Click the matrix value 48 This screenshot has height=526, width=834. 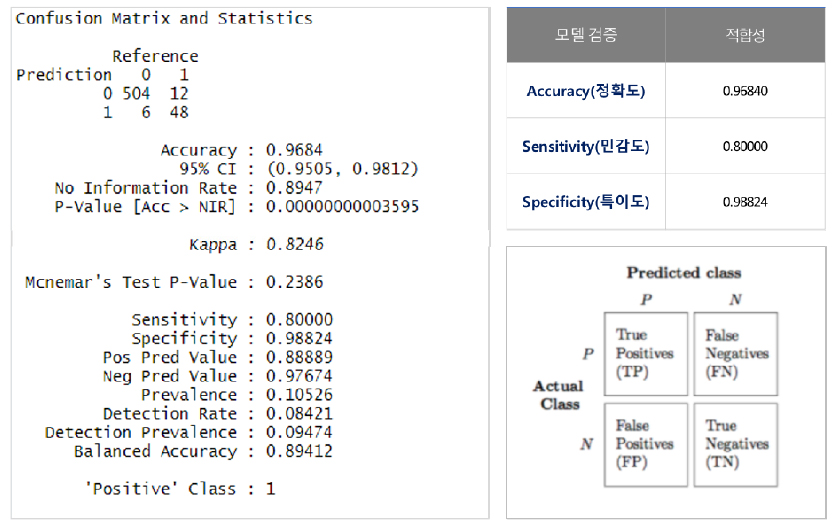179,112
